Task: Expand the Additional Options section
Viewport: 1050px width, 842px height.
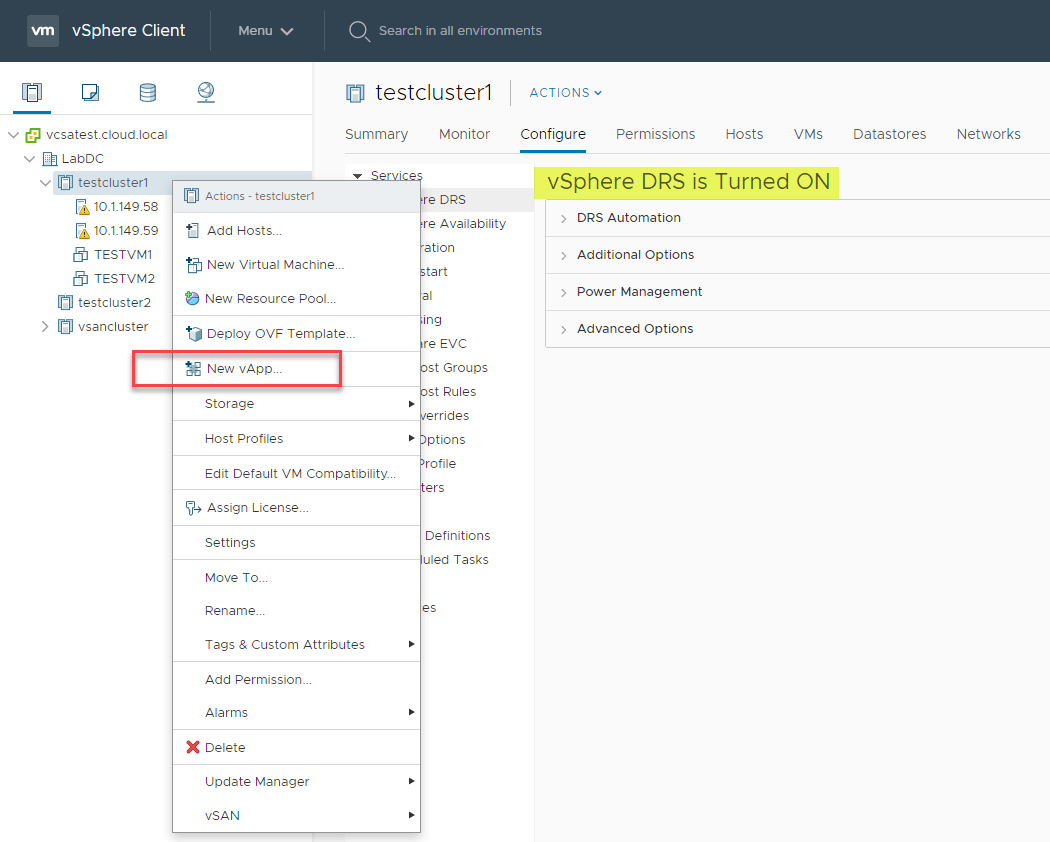Action: (x=564, y=255)
